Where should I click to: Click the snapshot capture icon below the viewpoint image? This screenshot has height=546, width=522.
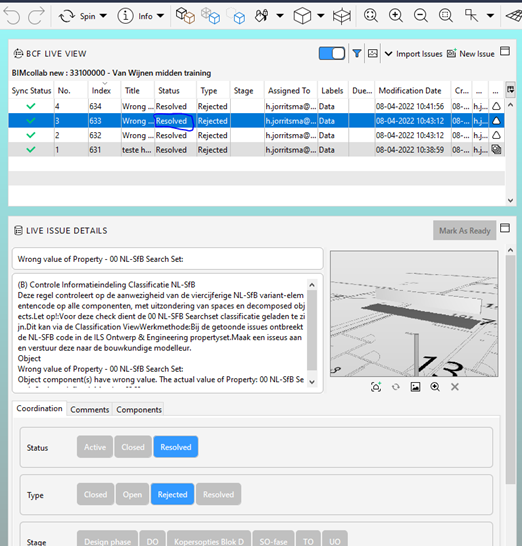tap(376, 387)
